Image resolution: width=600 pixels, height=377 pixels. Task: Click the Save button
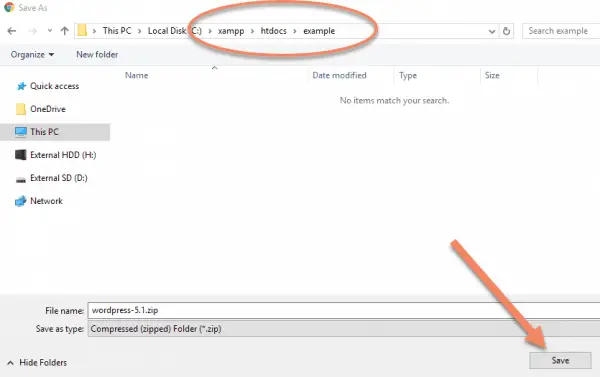tap(560, 361)
